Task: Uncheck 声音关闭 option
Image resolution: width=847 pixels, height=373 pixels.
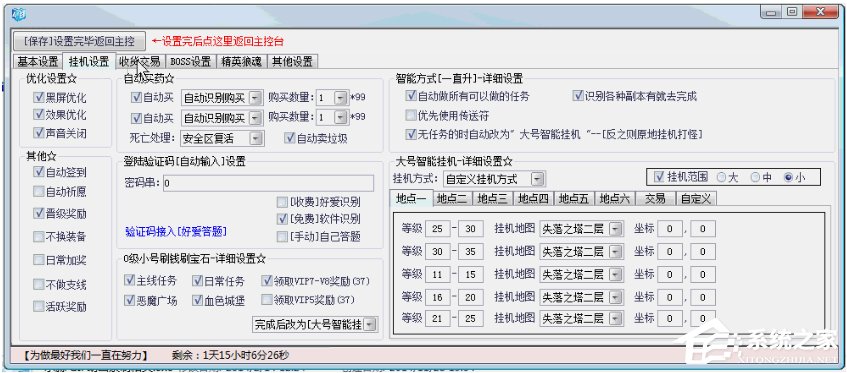Action: (59, 132)
